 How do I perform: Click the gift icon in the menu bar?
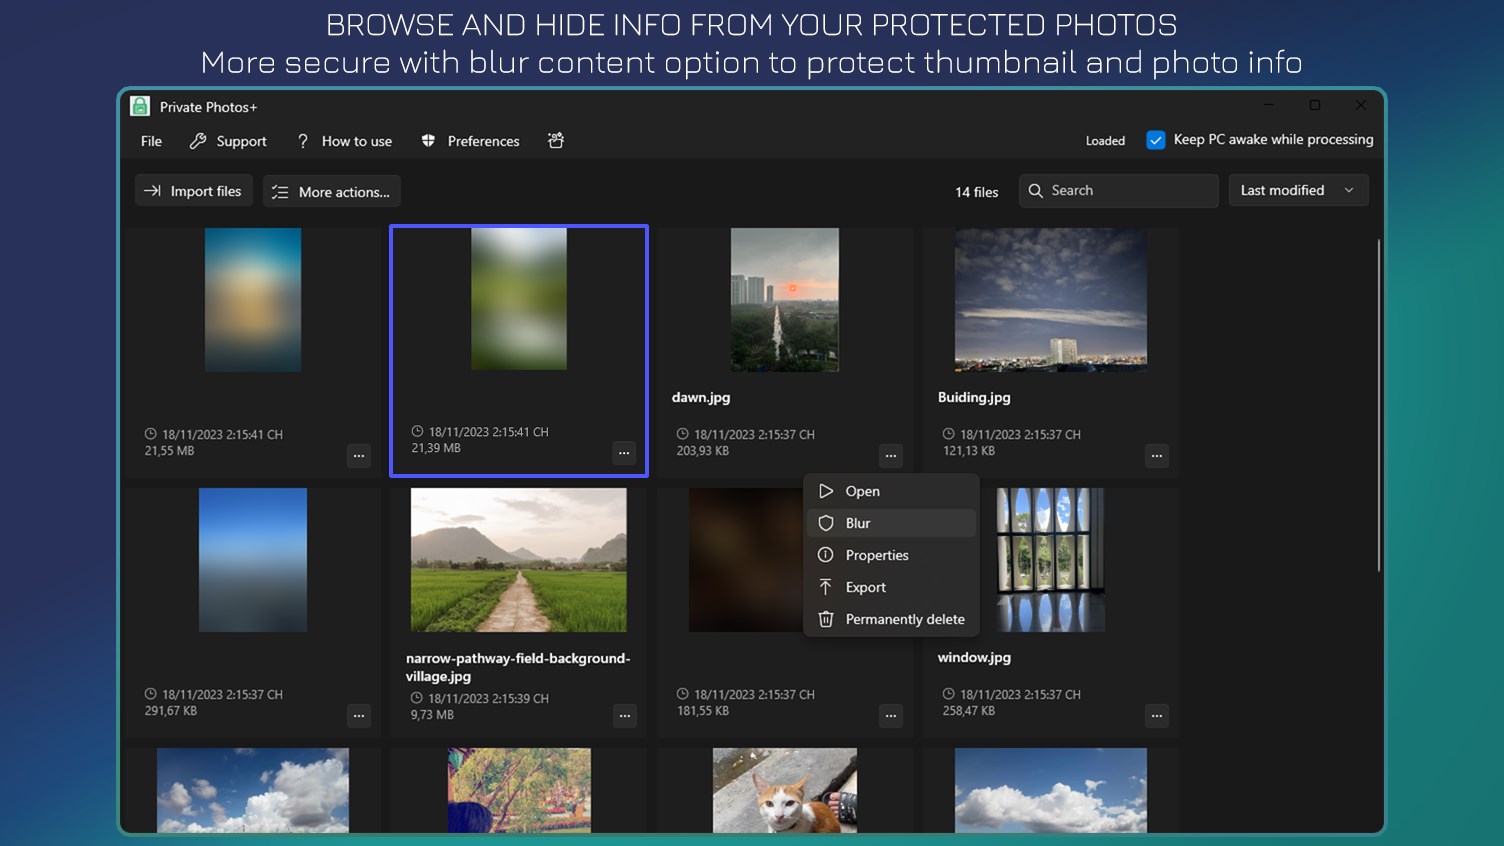(x=556, y=141)
